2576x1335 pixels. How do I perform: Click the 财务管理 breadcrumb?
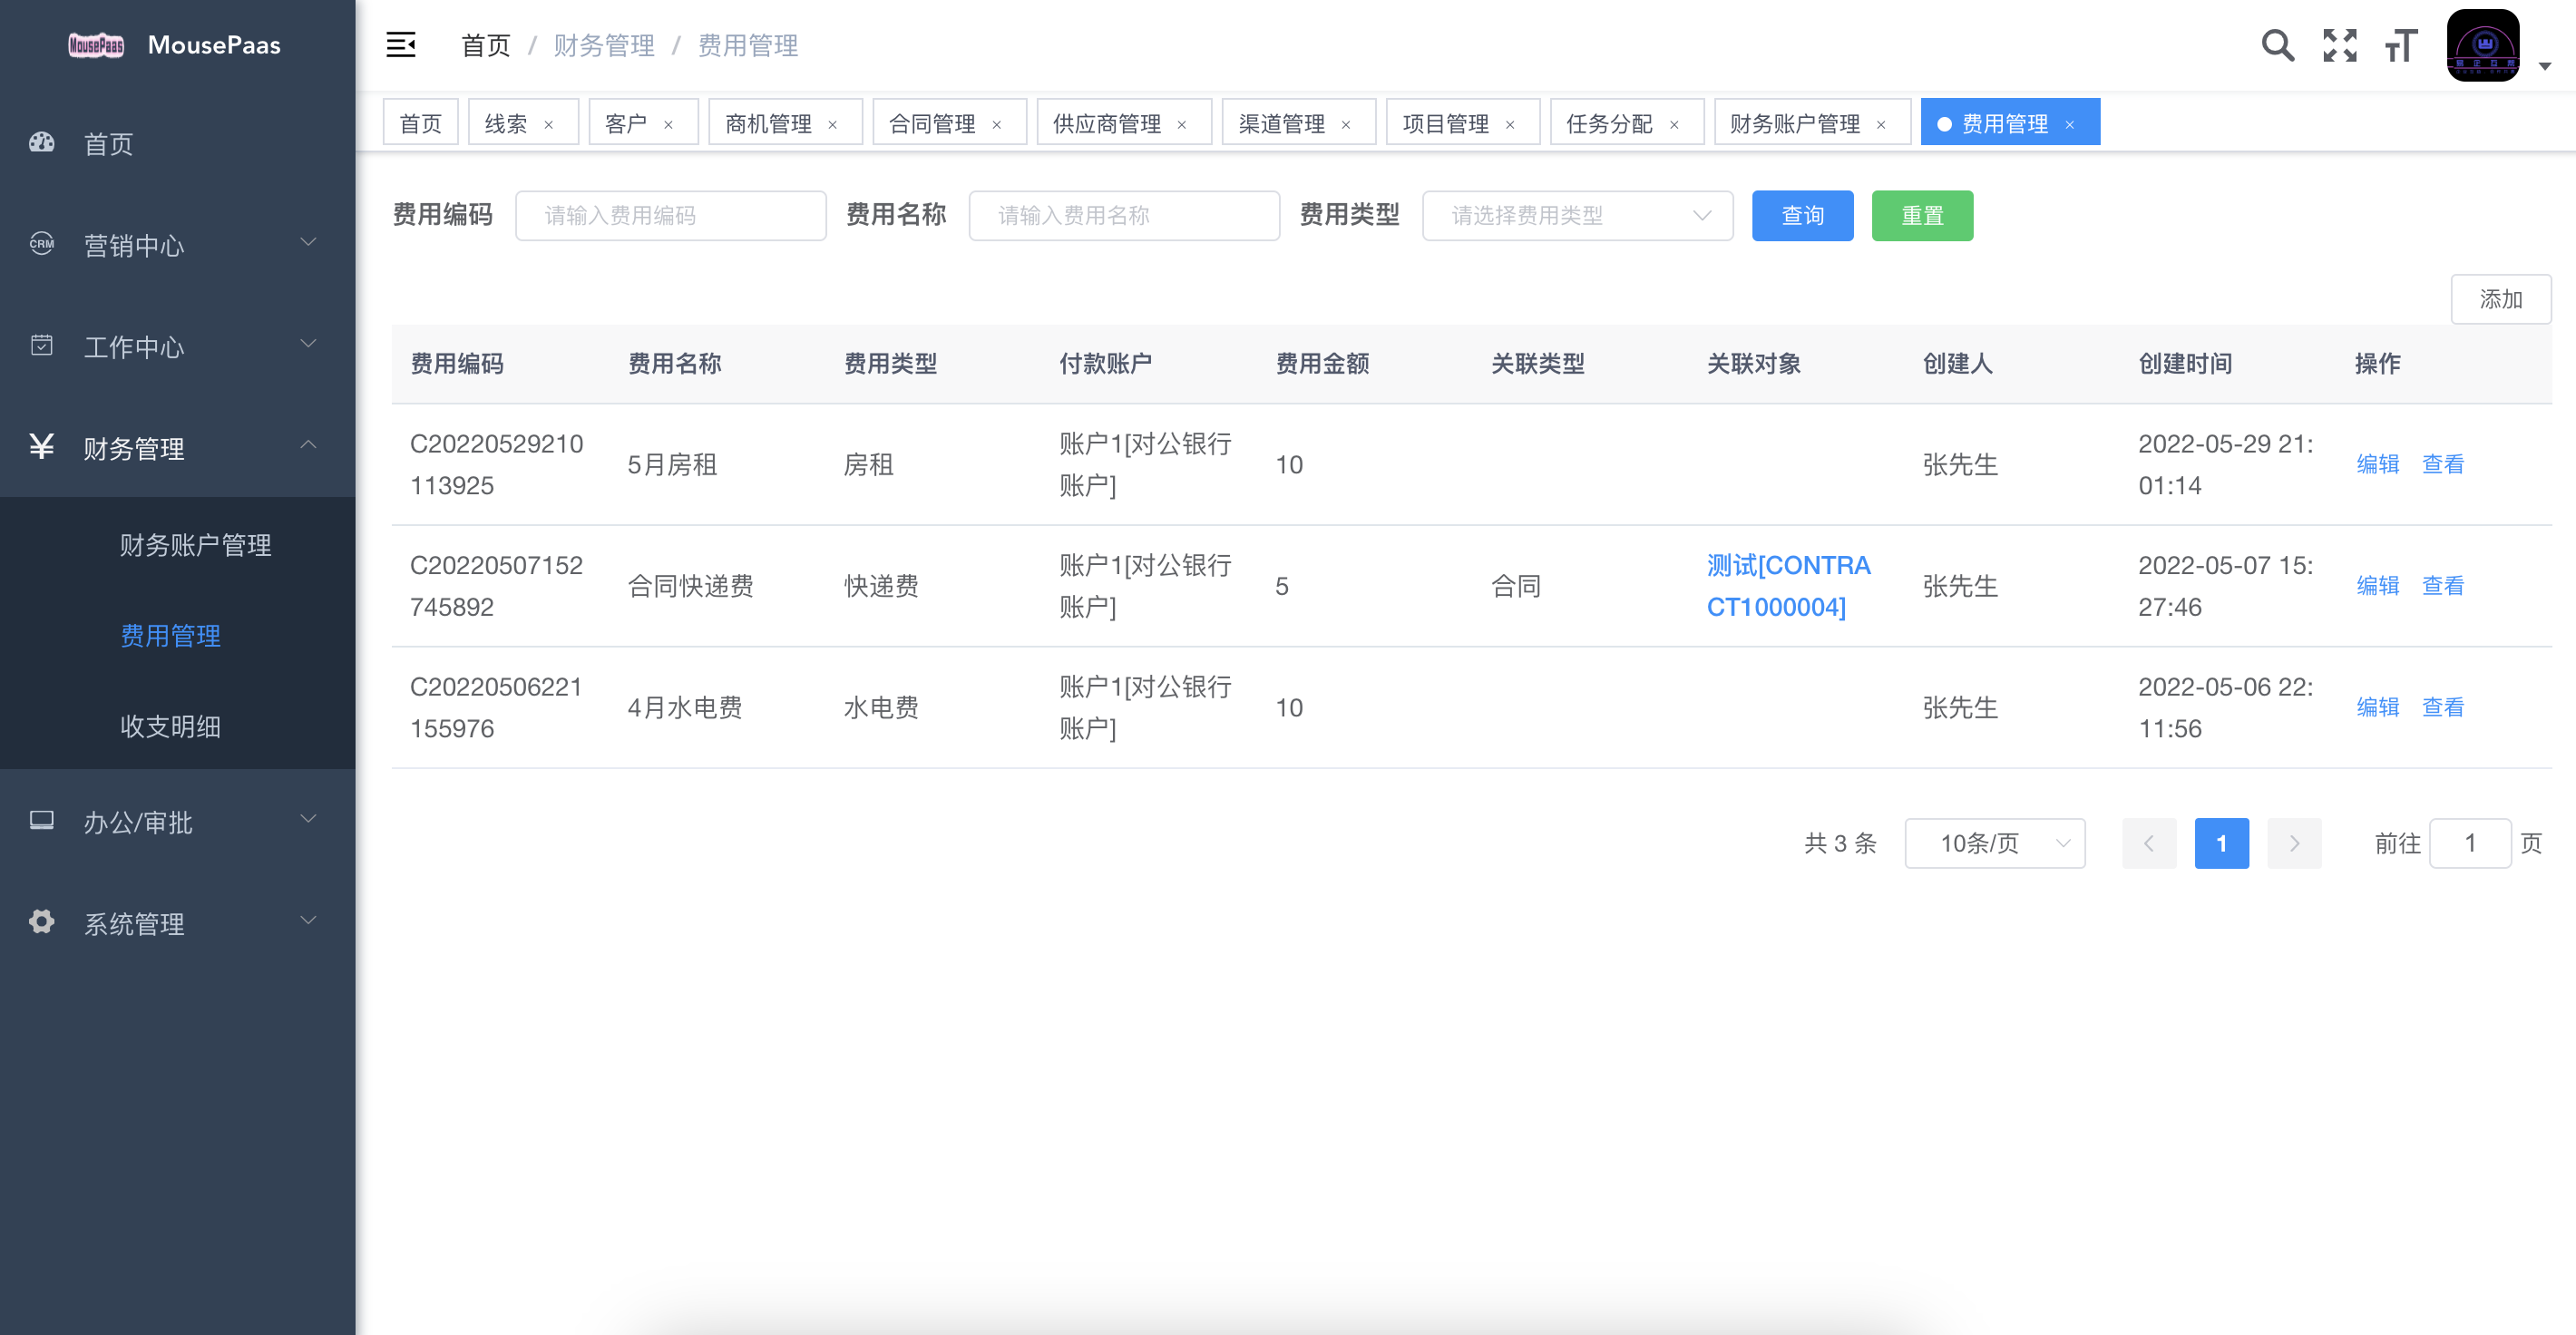pyautogui.click(x=604, y=45)
